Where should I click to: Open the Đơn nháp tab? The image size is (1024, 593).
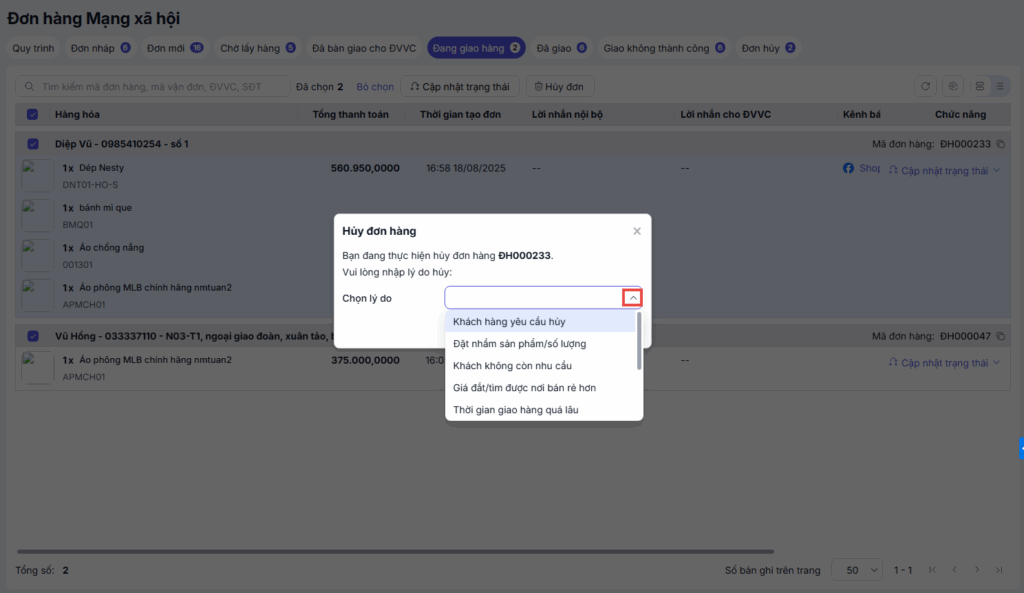pos(101,48)
